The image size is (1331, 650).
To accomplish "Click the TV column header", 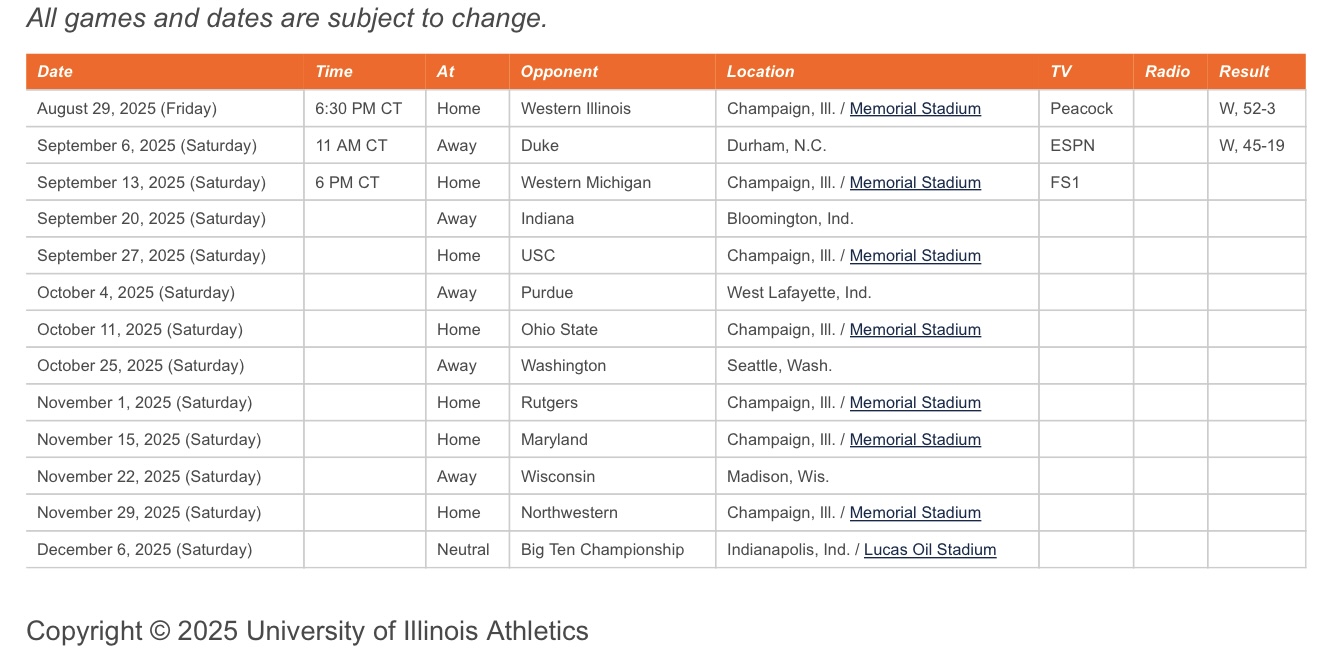I will (x=1061, y=72).
